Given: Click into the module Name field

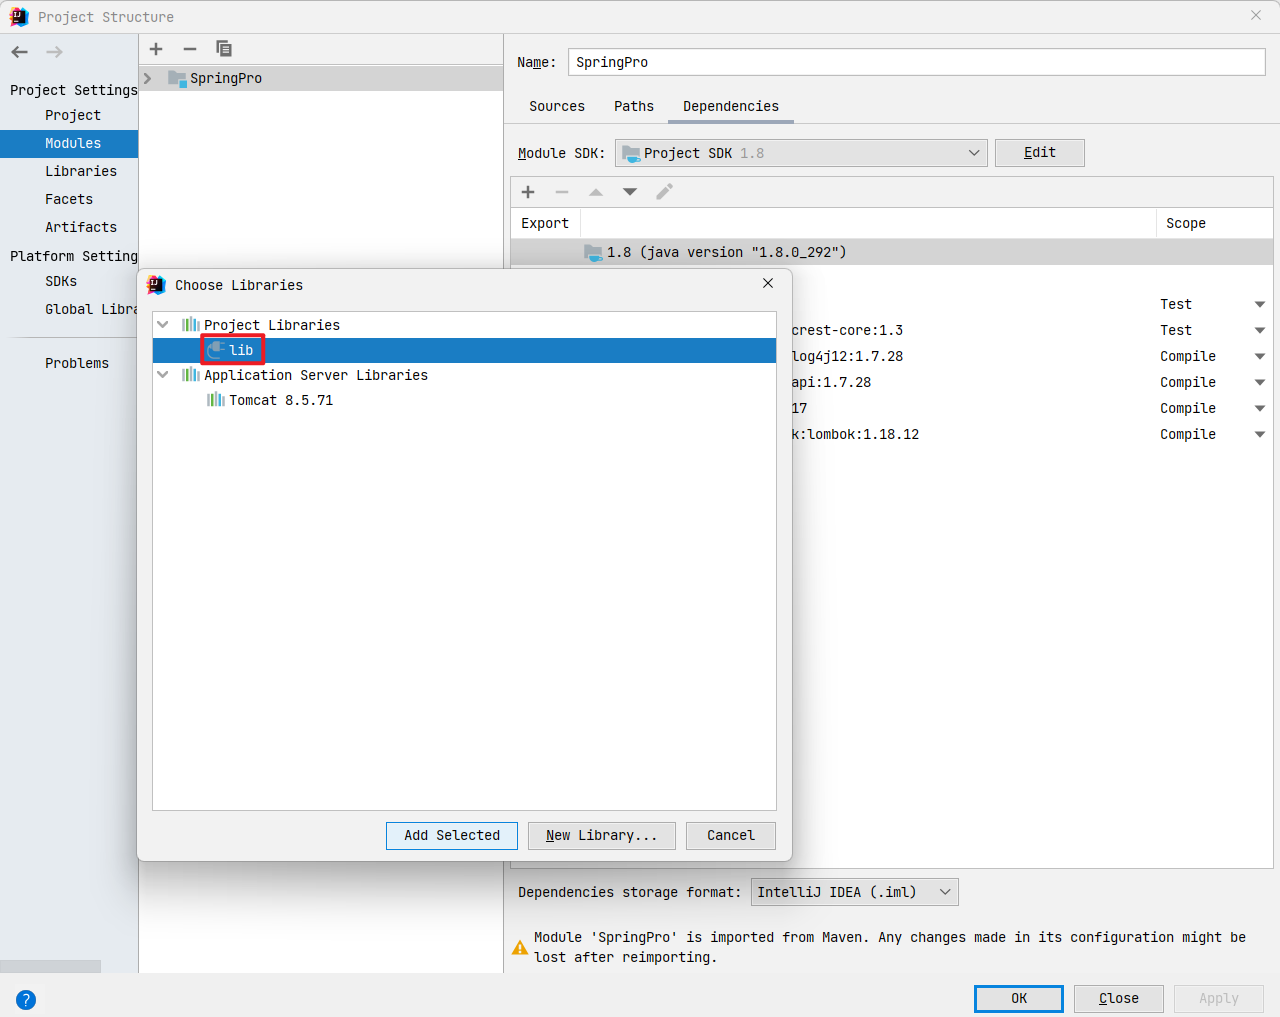Looking at the screenshot, I should [917, 62].
